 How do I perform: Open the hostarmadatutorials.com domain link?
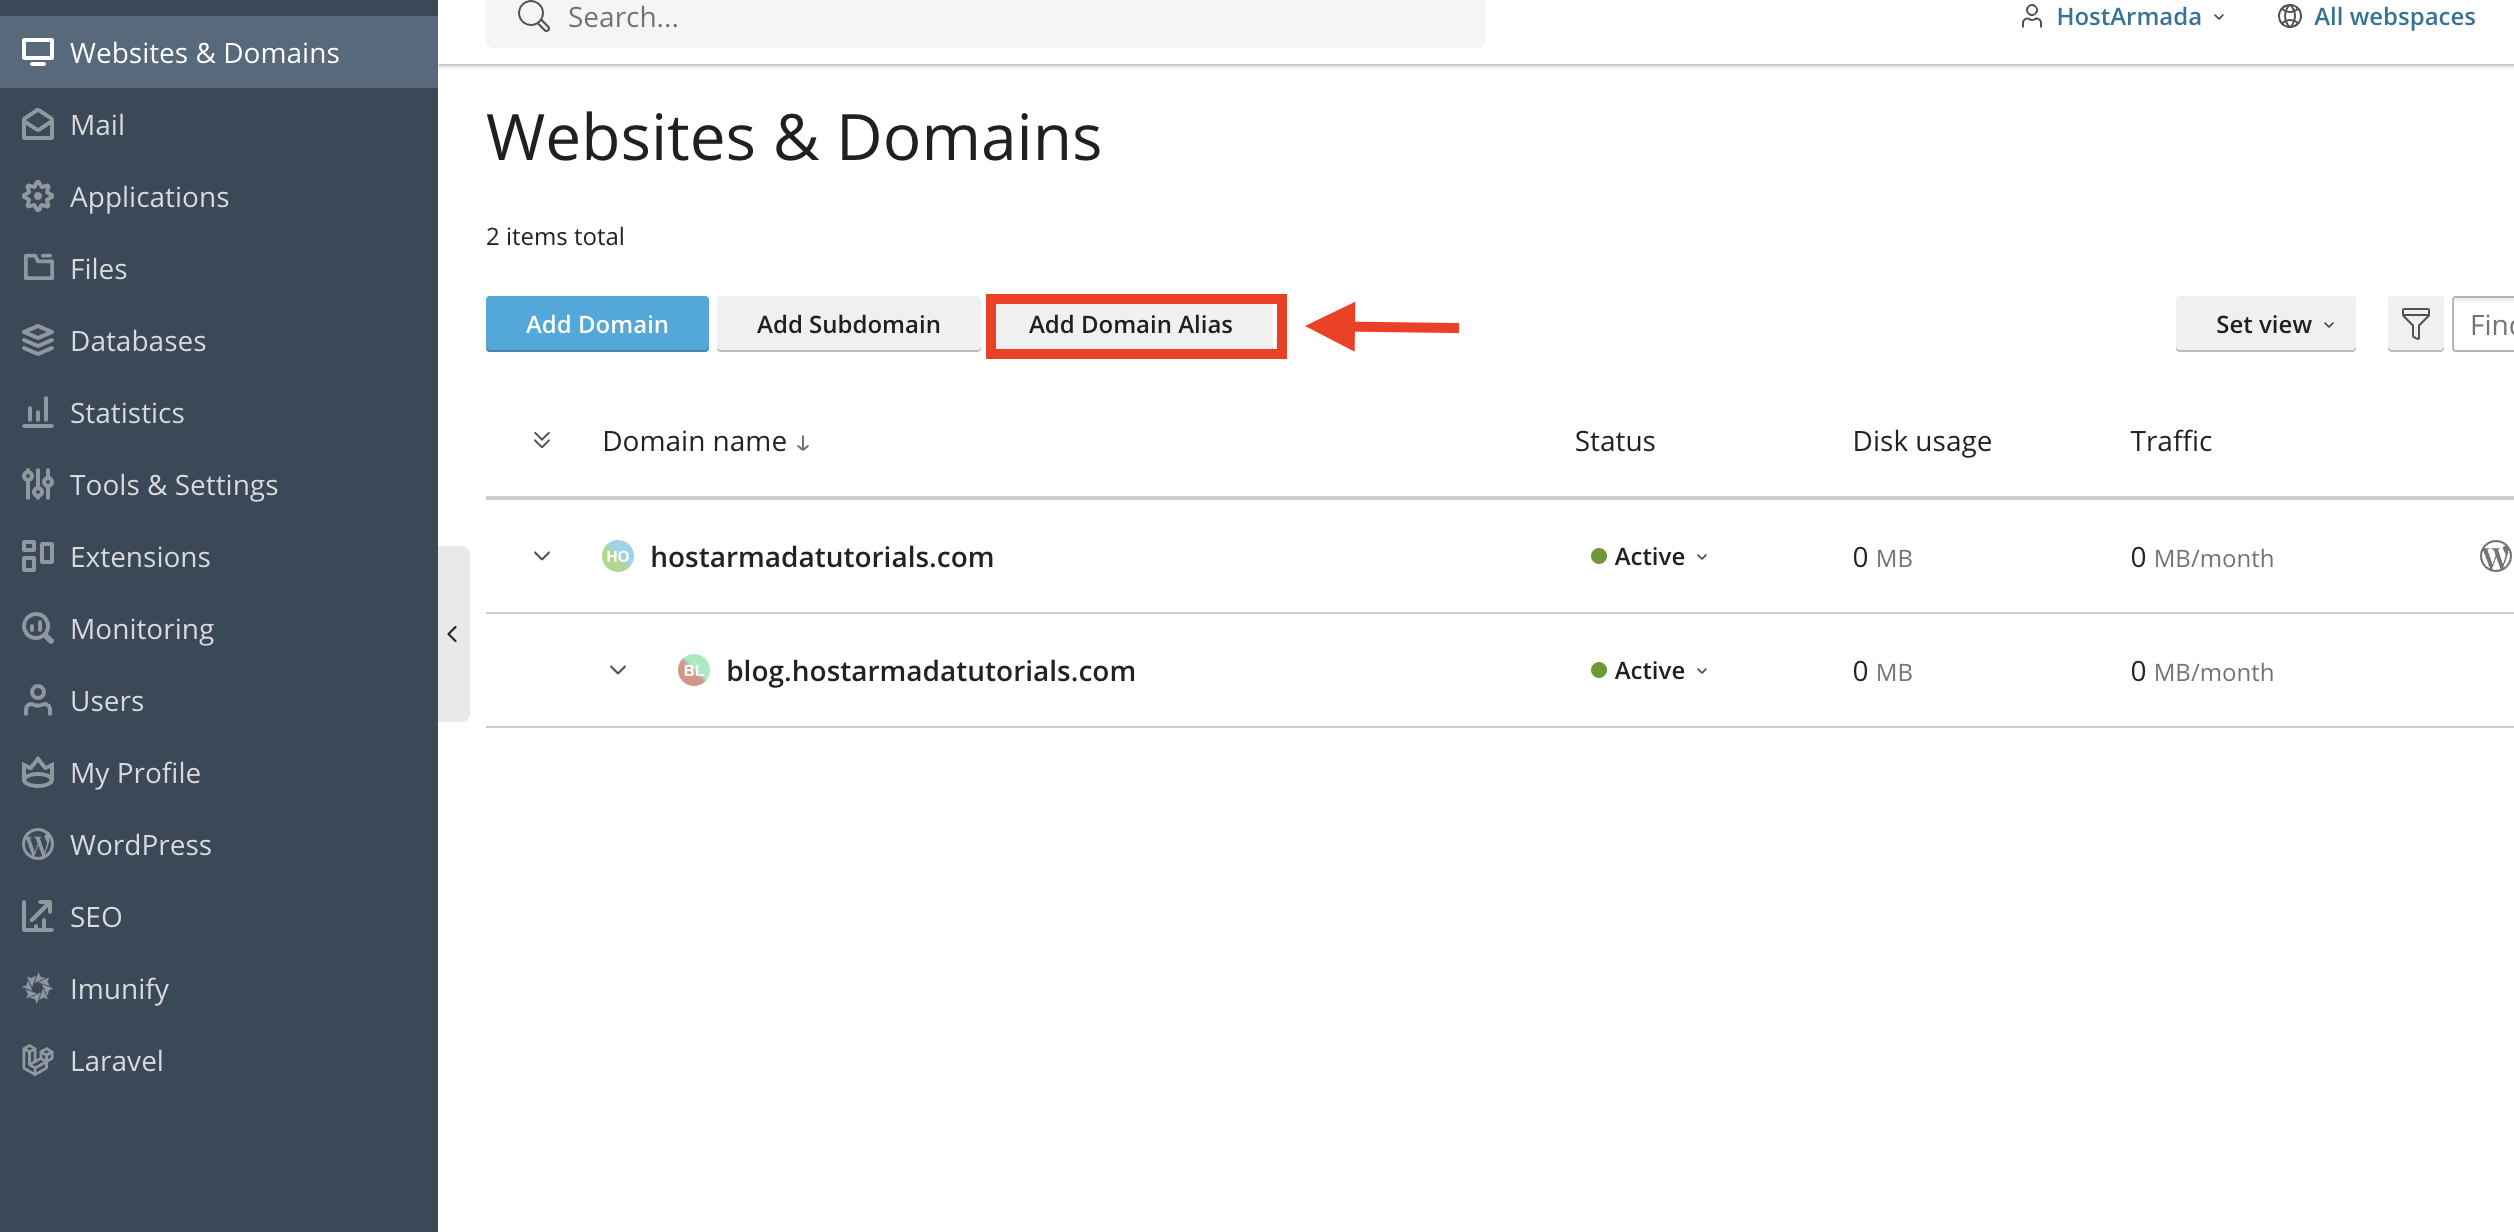tap(822, 556)
